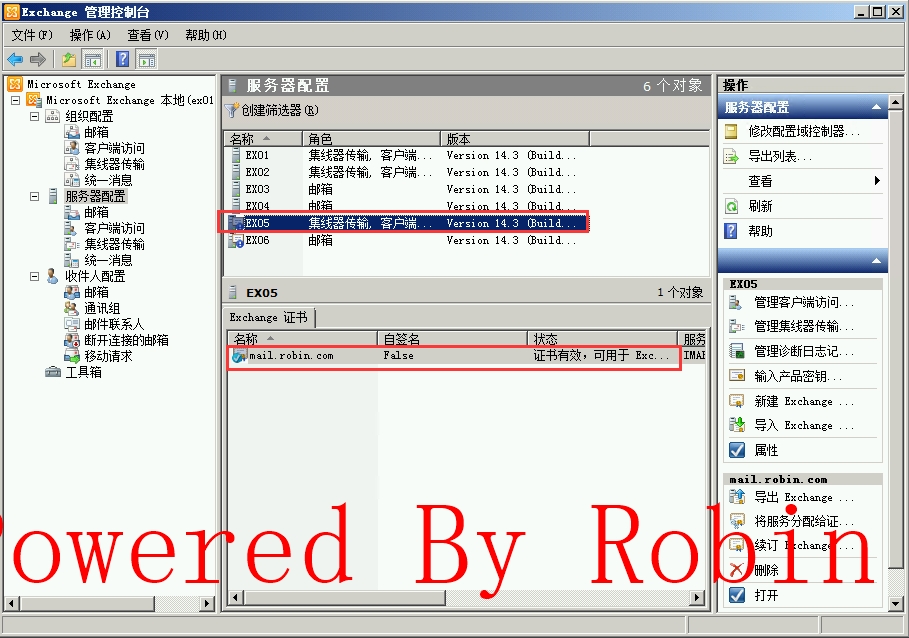This screenshot has width=909, height=638.
Task: Select root Microsoft Exchange tree node
Action: (x=81, y=84)
